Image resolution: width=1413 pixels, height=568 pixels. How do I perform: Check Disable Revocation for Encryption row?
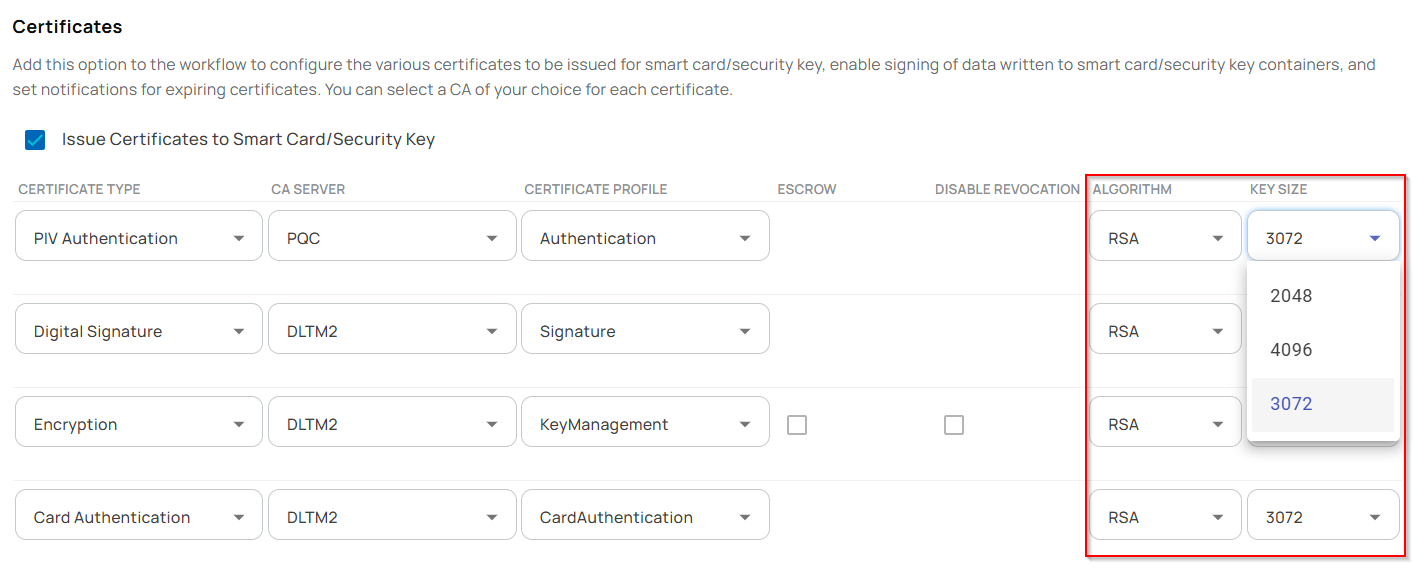[x=954, y=425]
